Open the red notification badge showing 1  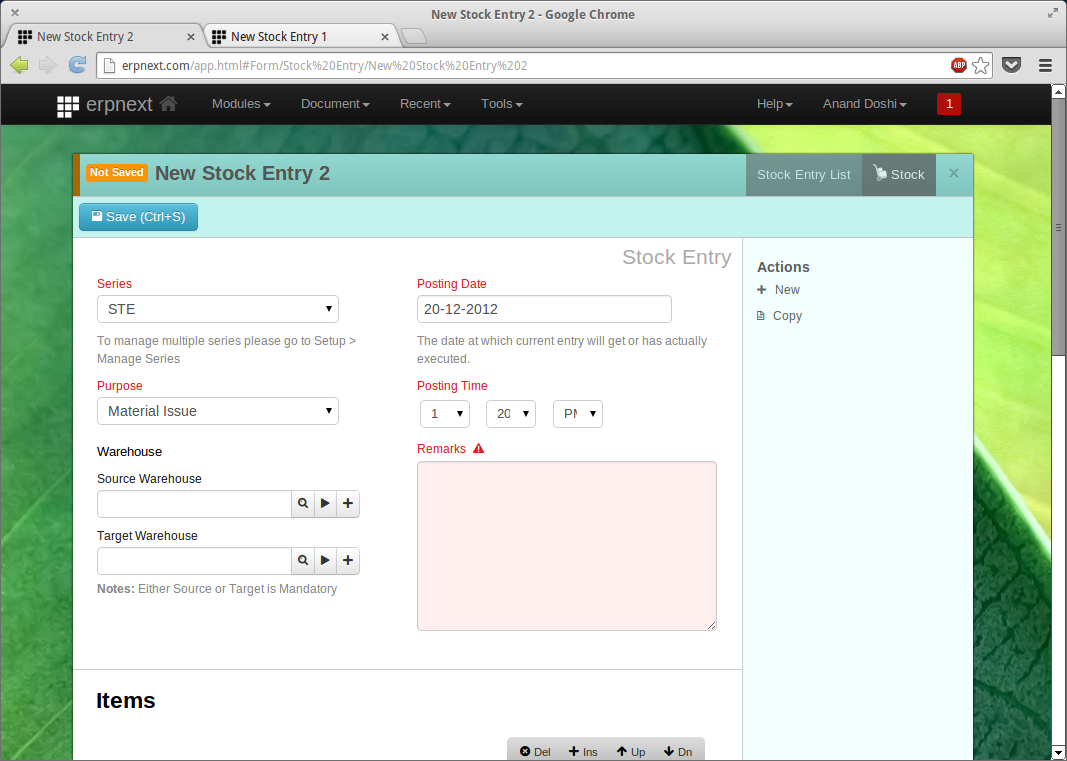(x=949, y=104)
